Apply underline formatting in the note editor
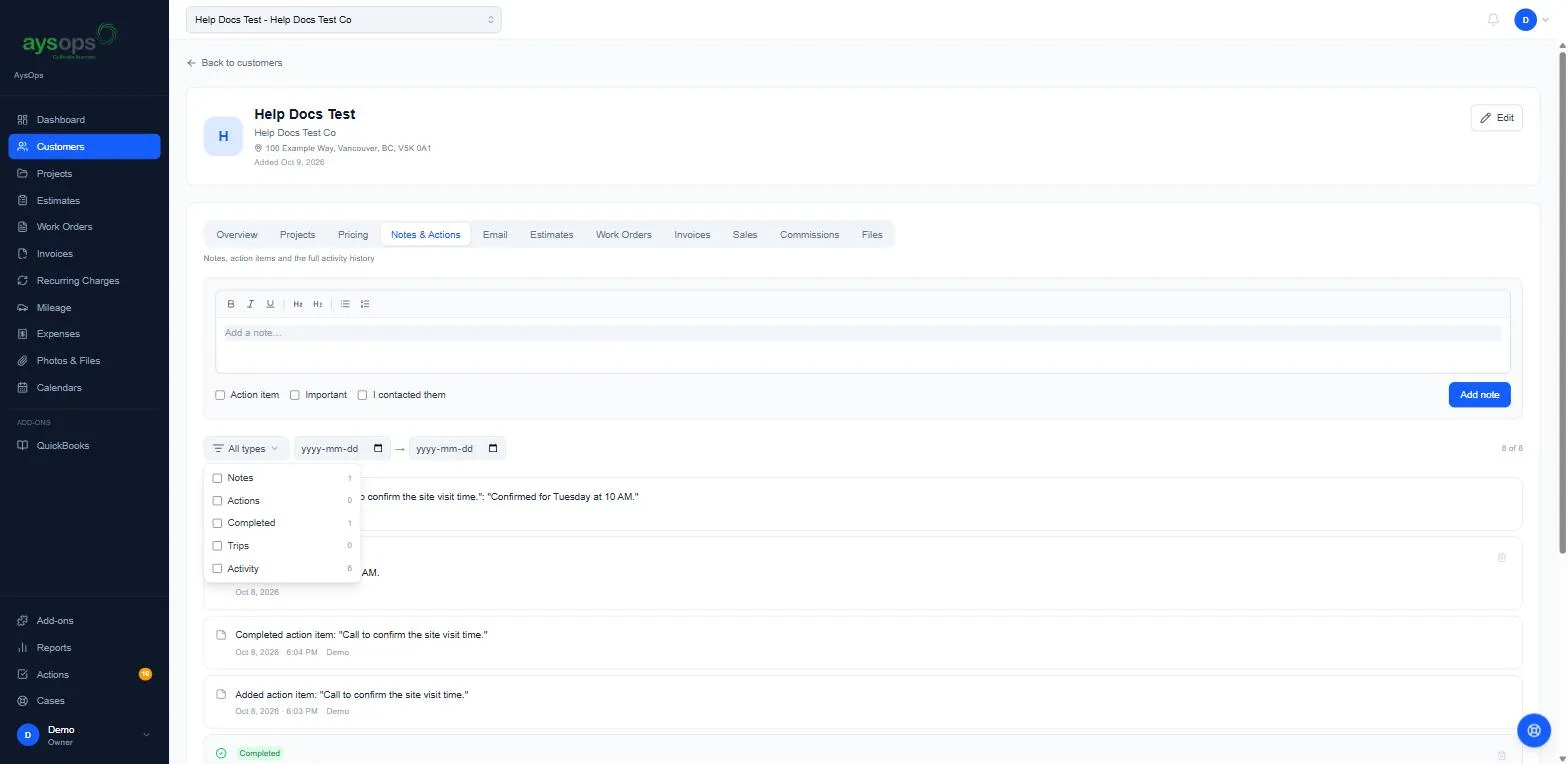Viewport: 1568px width, 764px height. 270,304
